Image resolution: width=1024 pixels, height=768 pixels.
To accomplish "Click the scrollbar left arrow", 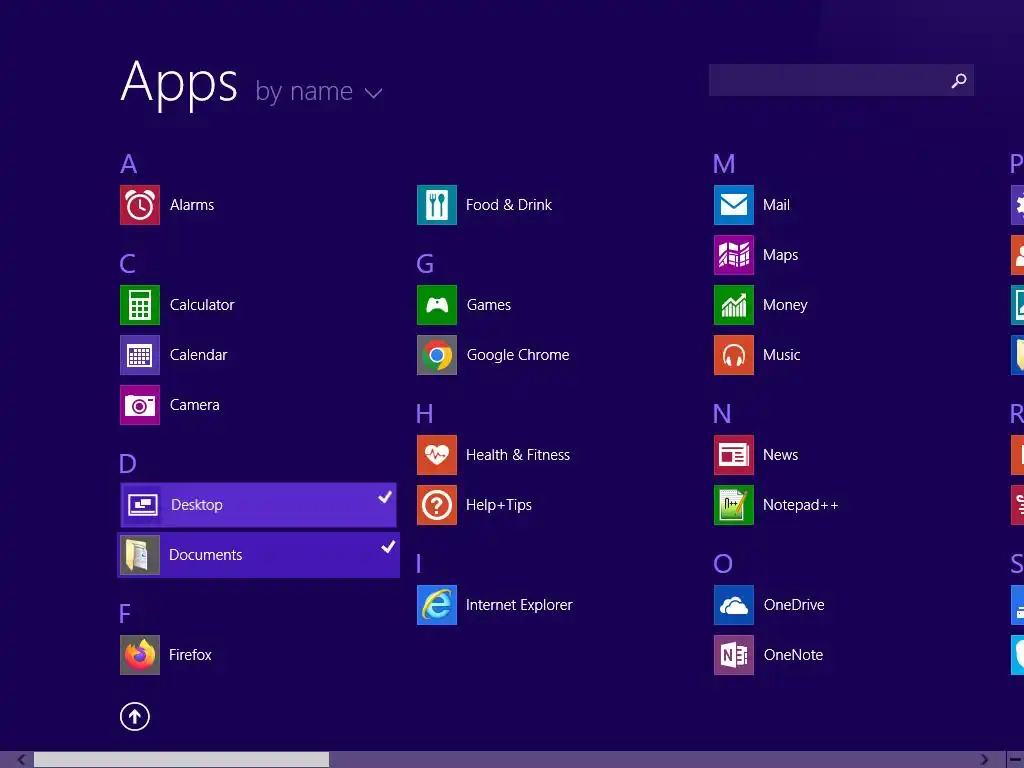I will click(22, 760).
